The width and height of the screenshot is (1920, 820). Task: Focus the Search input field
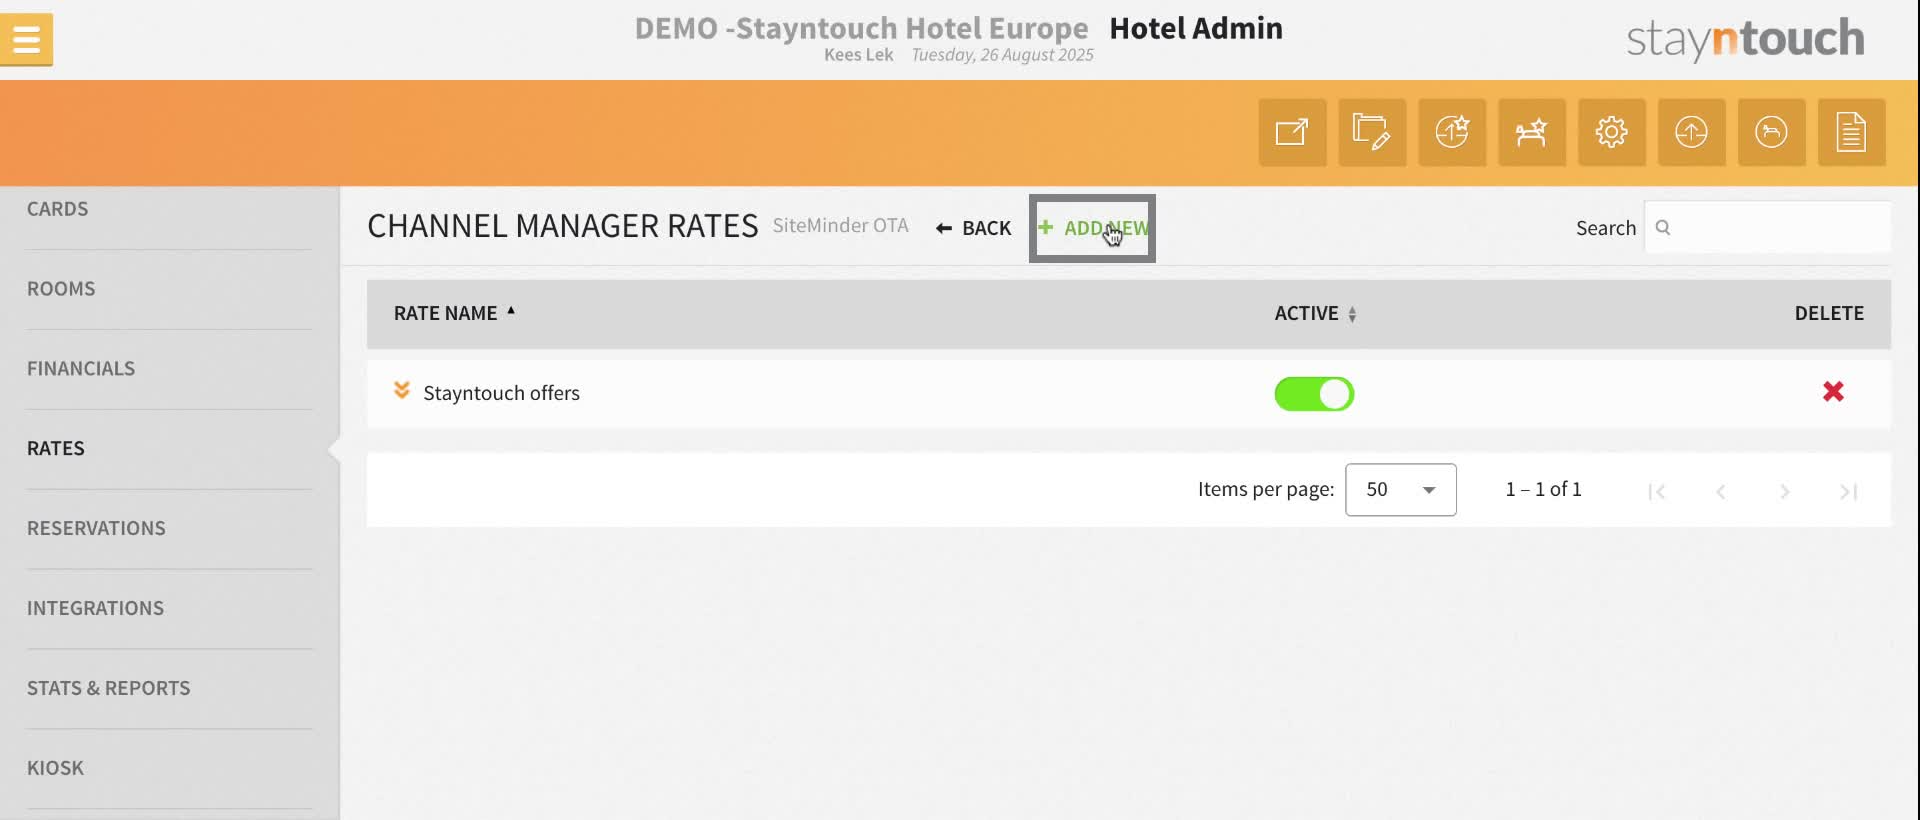point(1767,228)
